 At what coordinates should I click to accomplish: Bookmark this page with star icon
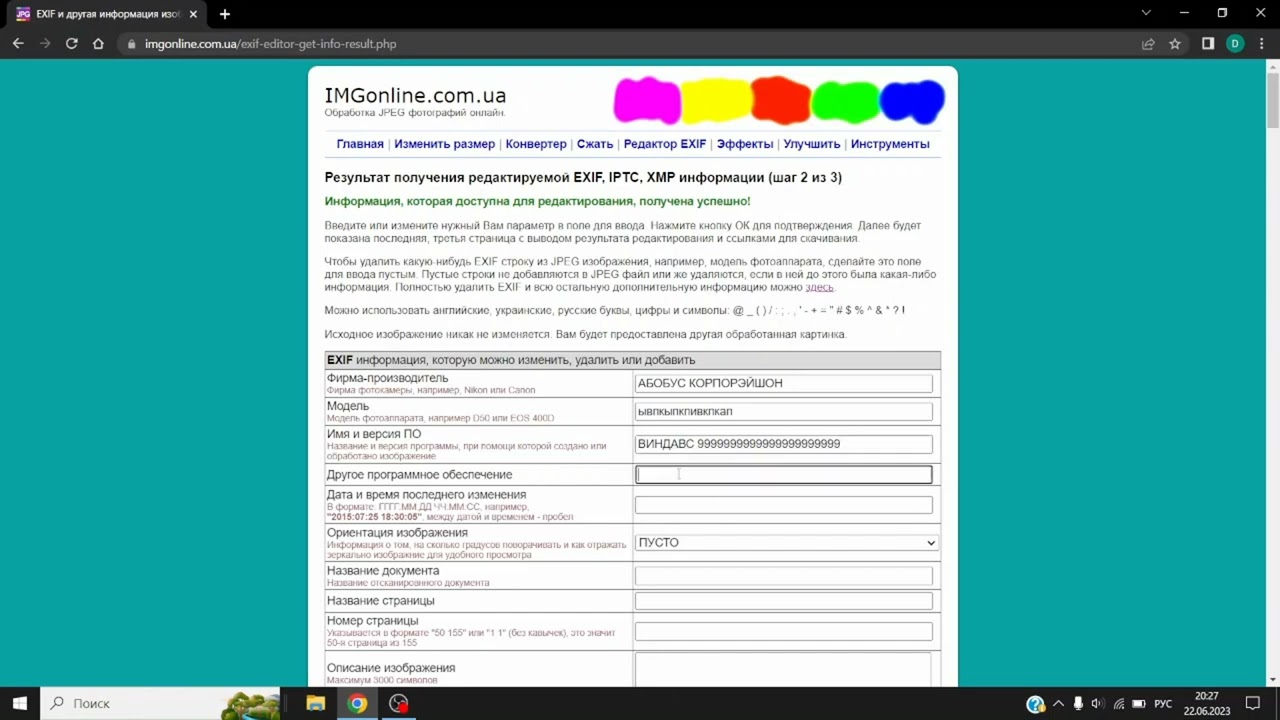click(x=1175, y=44)
